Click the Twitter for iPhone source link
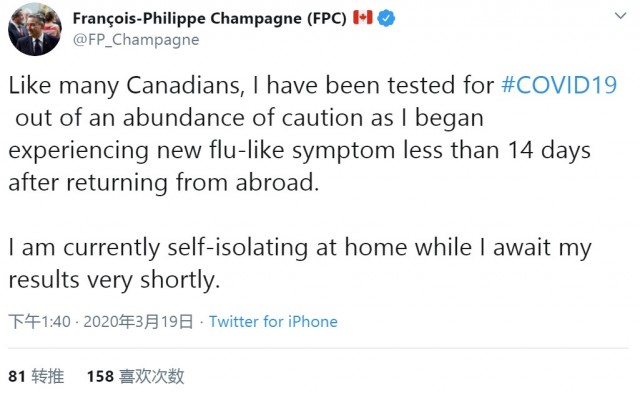This screenshot has width=640, height=393. 273,322
